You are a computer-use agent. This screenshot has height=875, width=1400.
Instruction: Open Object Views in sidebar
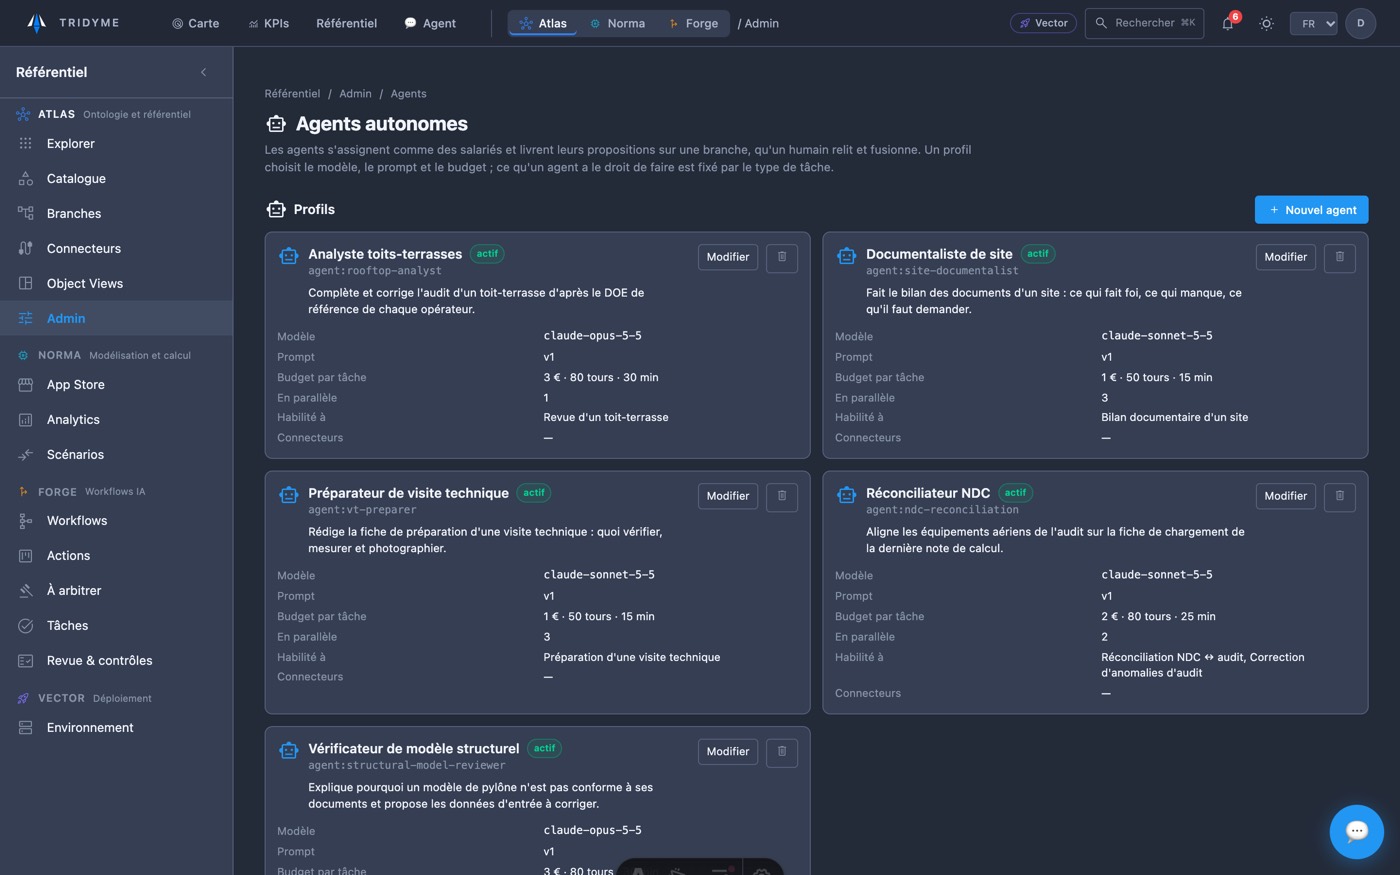tap(116, 284)
